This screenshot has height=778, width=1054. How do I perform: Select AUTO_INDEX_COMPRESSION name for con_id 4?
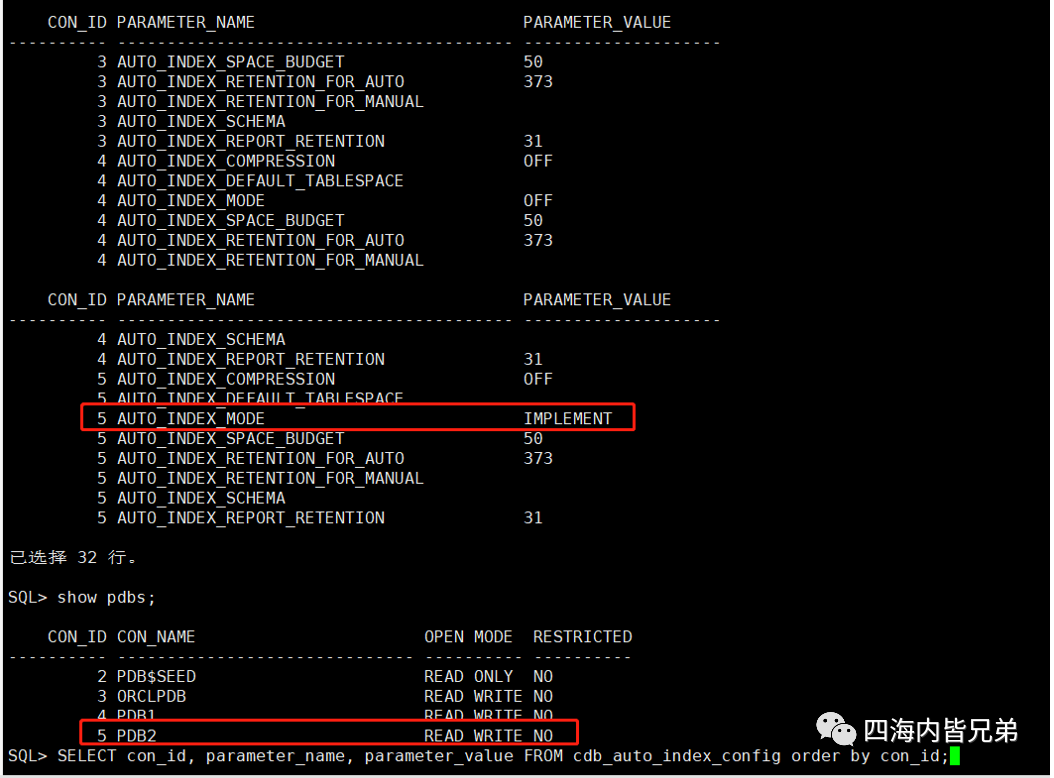click(x=226, y=161)
